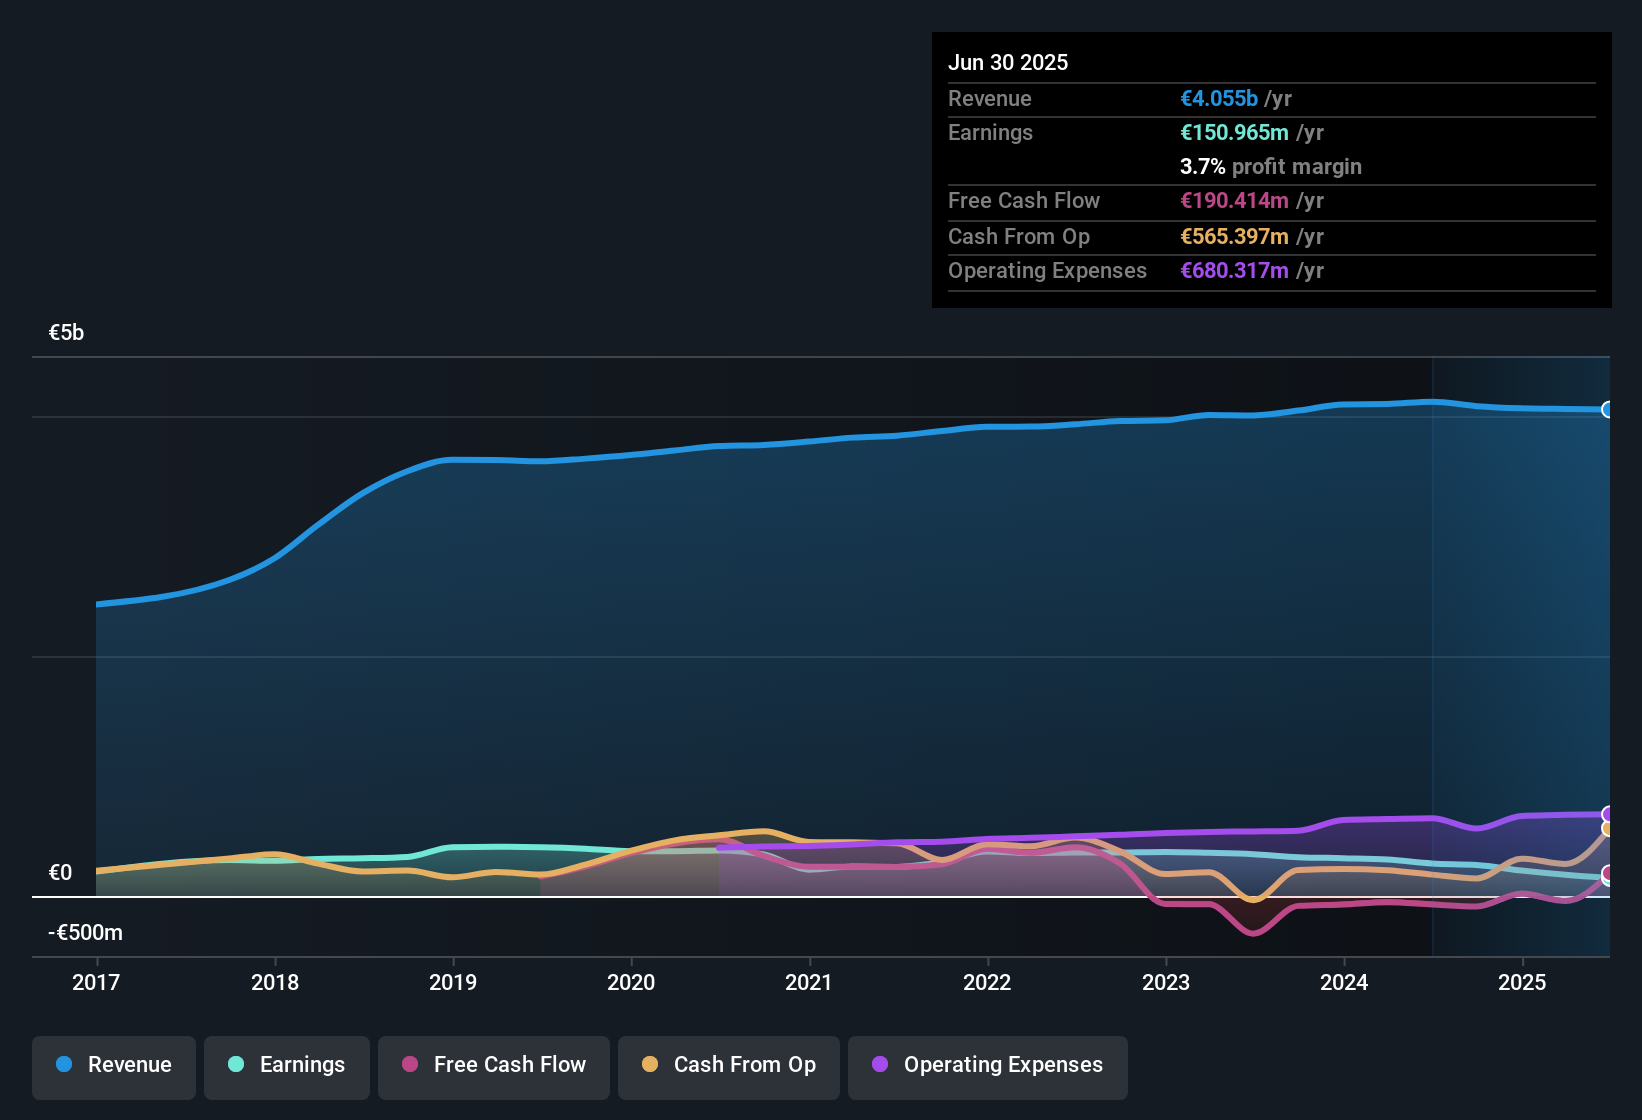Select the 2017 x-axis label
The width and height of the screenshot is (1642, 1120).
96,982
